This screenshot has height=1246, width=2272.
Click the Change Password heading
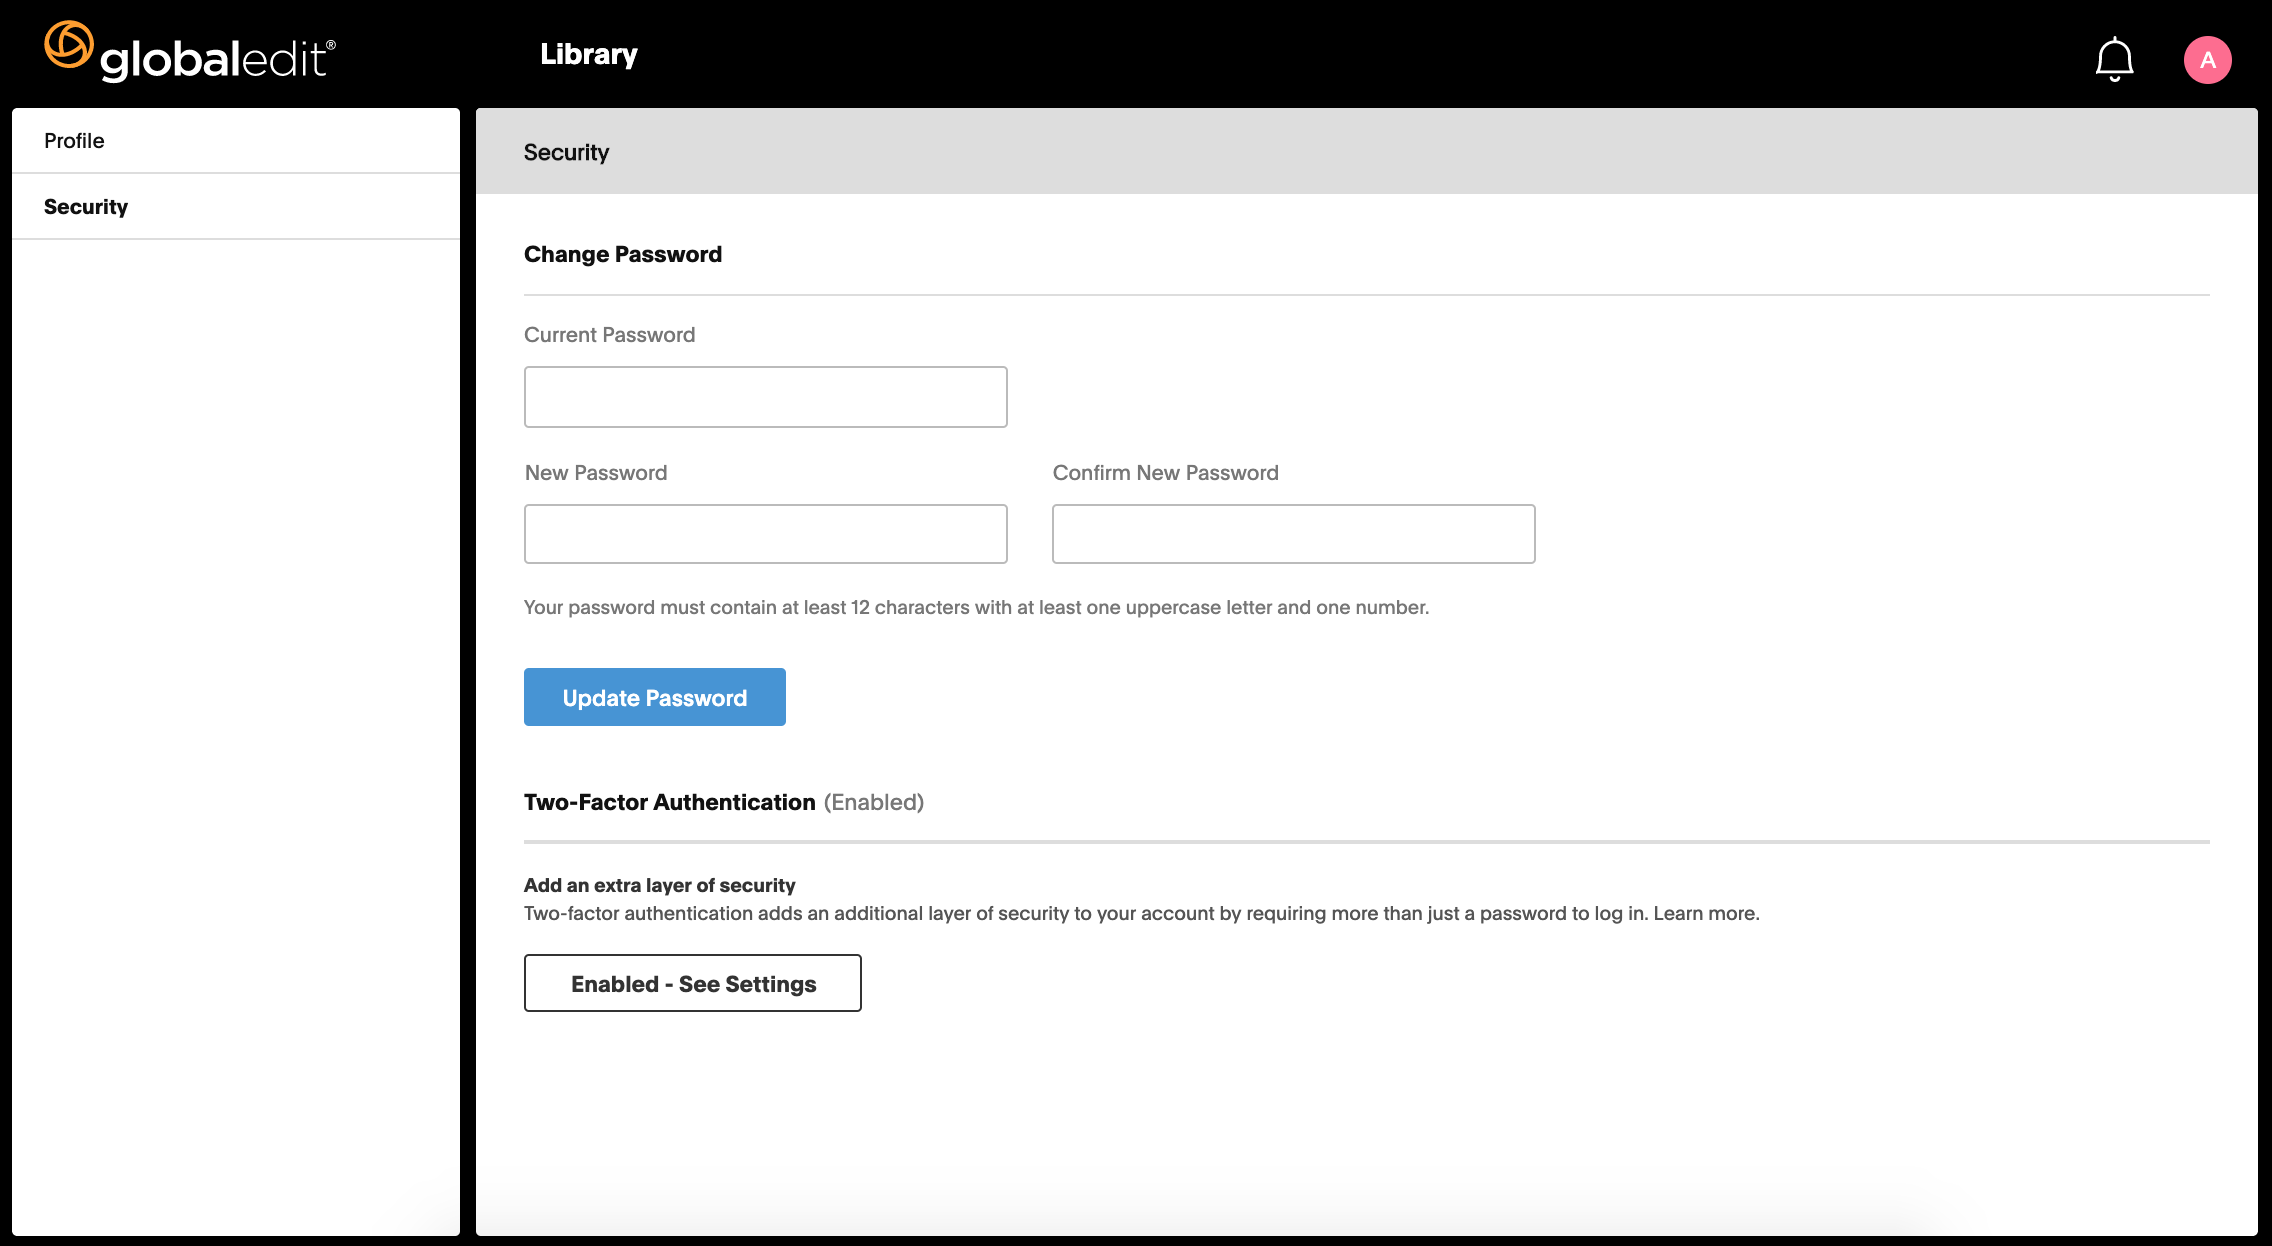622,254
